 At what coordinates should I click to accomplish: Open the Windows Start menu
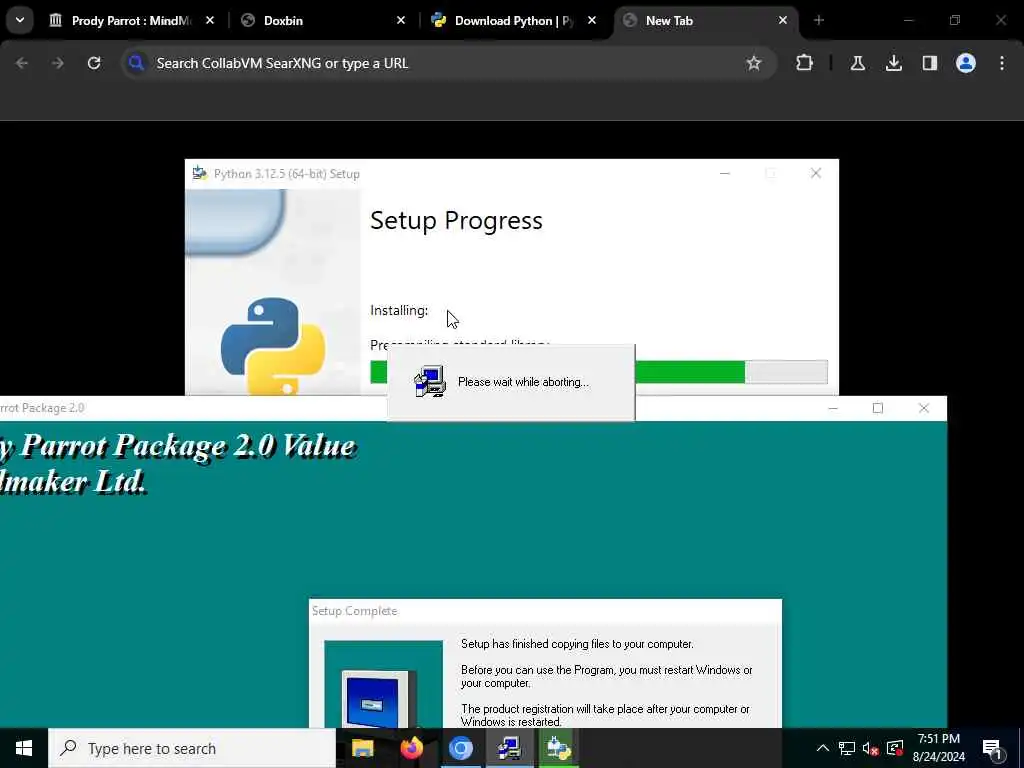tap(24, 748)
